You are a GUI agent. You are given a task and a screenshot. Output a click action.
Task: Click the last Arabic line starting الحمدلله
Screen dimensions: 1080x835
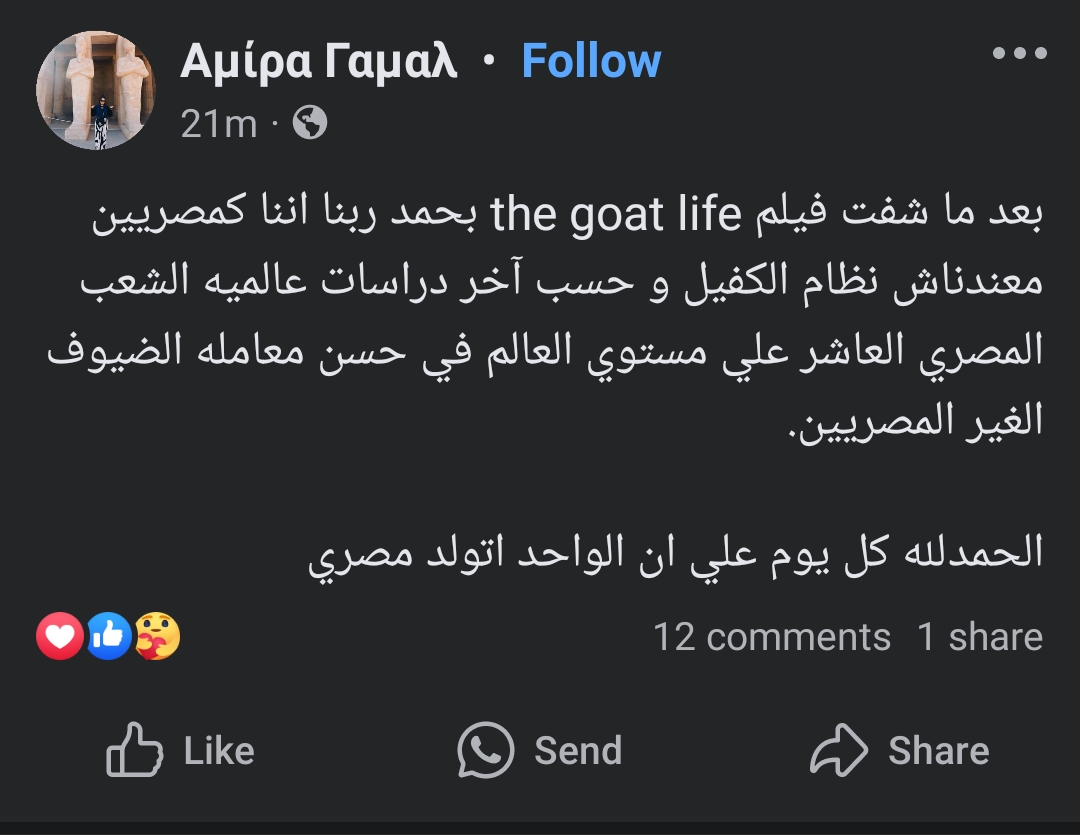(x=676, y=552)
